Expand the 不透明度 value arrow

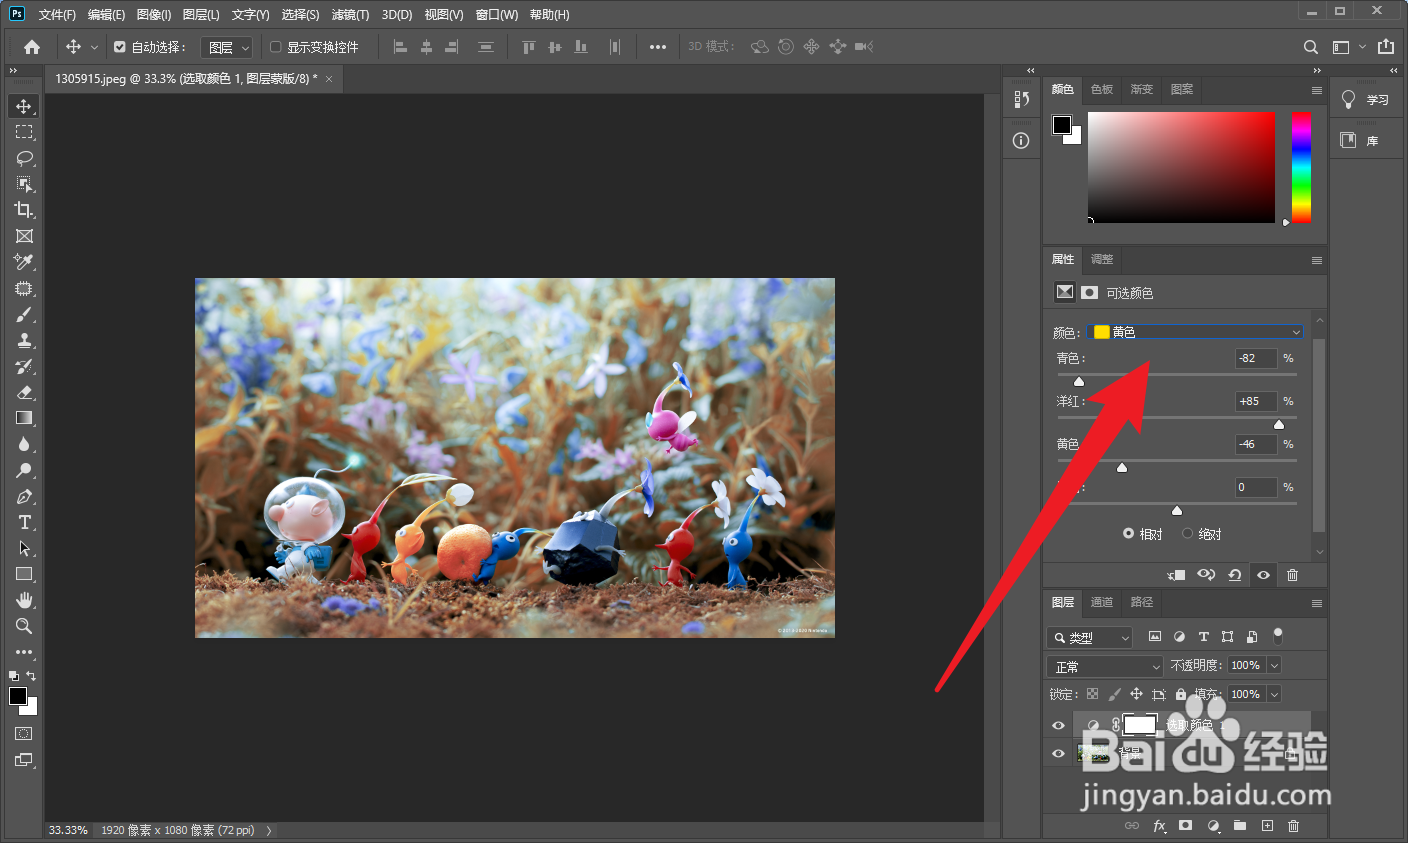pos(1274,665)
